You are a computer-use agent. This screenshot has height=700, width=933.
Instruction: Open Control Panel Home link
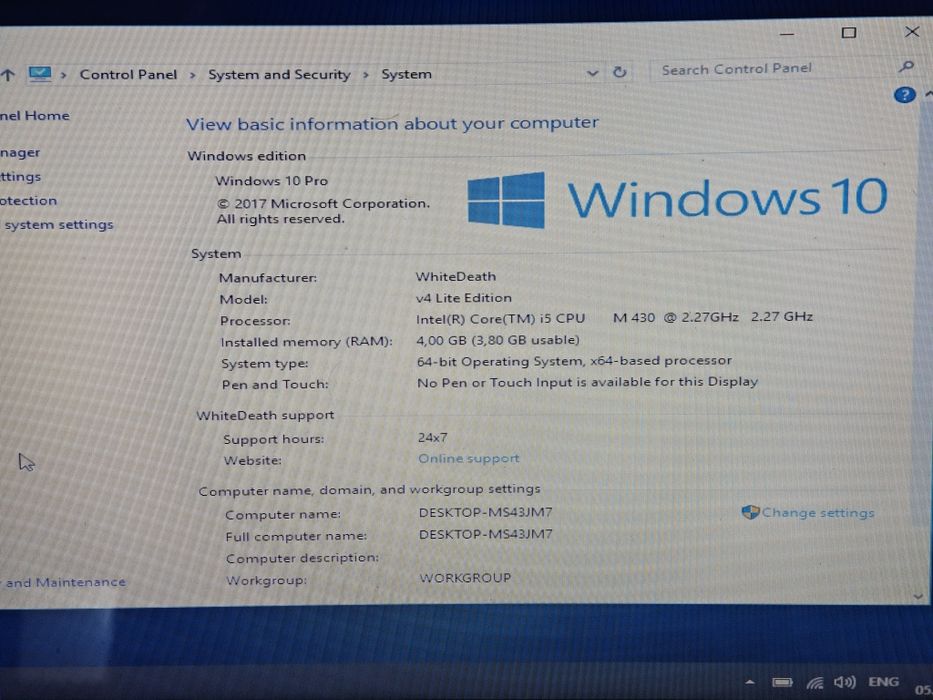(35, 115)
